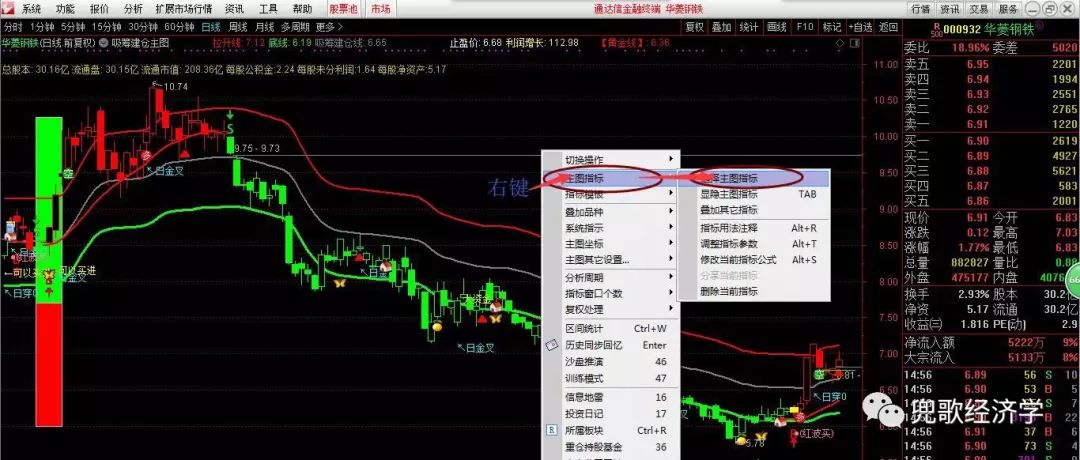This screenshot has width=1080, height=460.
Task: Click the 交易 top-right button
Action: (979, 9)
